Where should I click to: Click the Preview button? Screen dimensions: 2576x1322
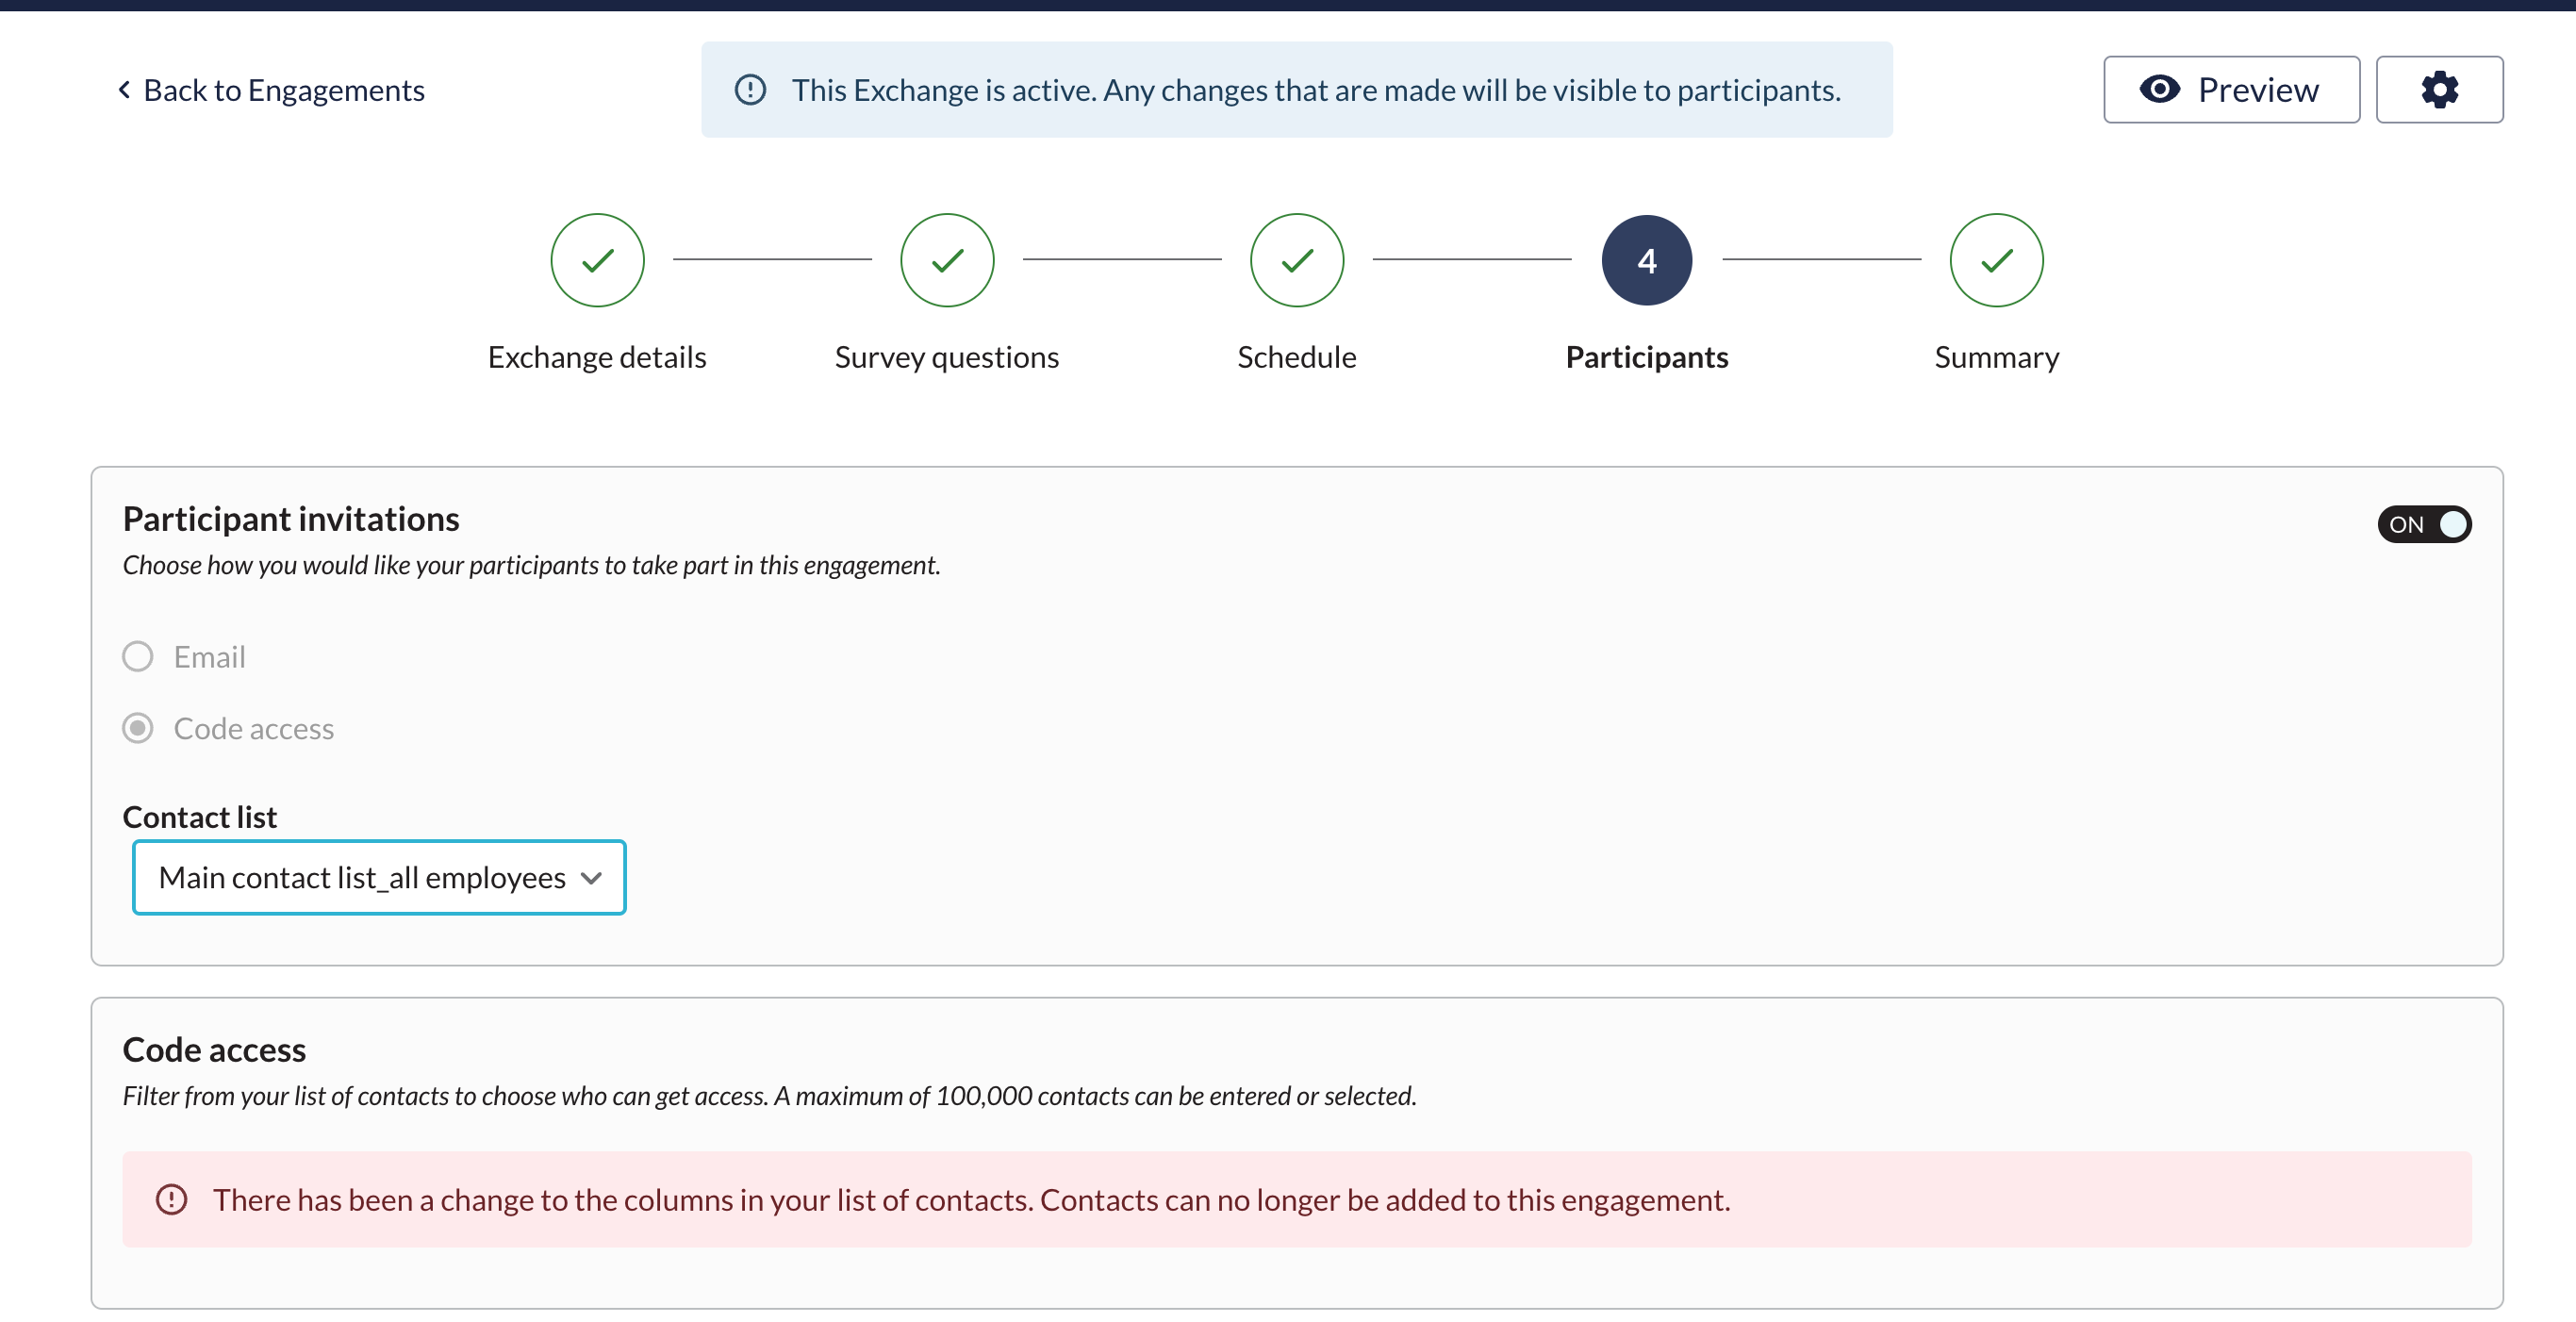2230,90
